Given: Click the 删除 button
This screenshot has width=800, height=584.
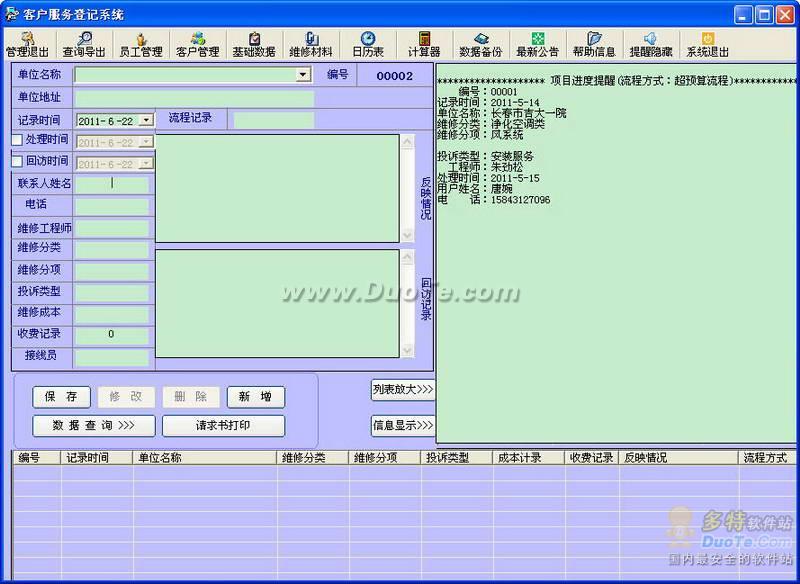Looking at the screenshot, I should [x=191, y=397].
